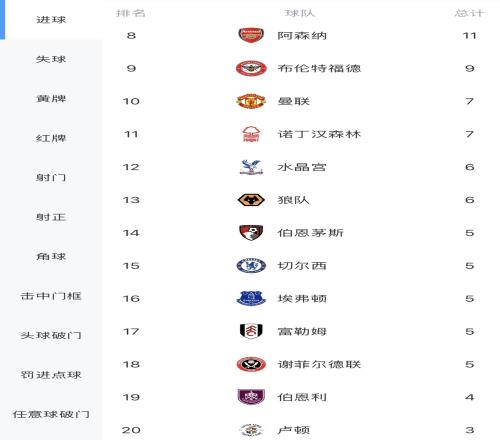Open the 角球 stats tab
Screen dimensions: 500x440
click(x=51, y=257)
